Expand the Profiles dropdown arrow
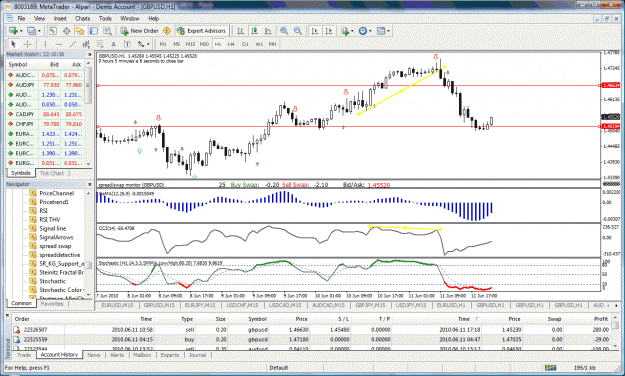625x376 pixels. pyautogui.click(x=39, y=31)
